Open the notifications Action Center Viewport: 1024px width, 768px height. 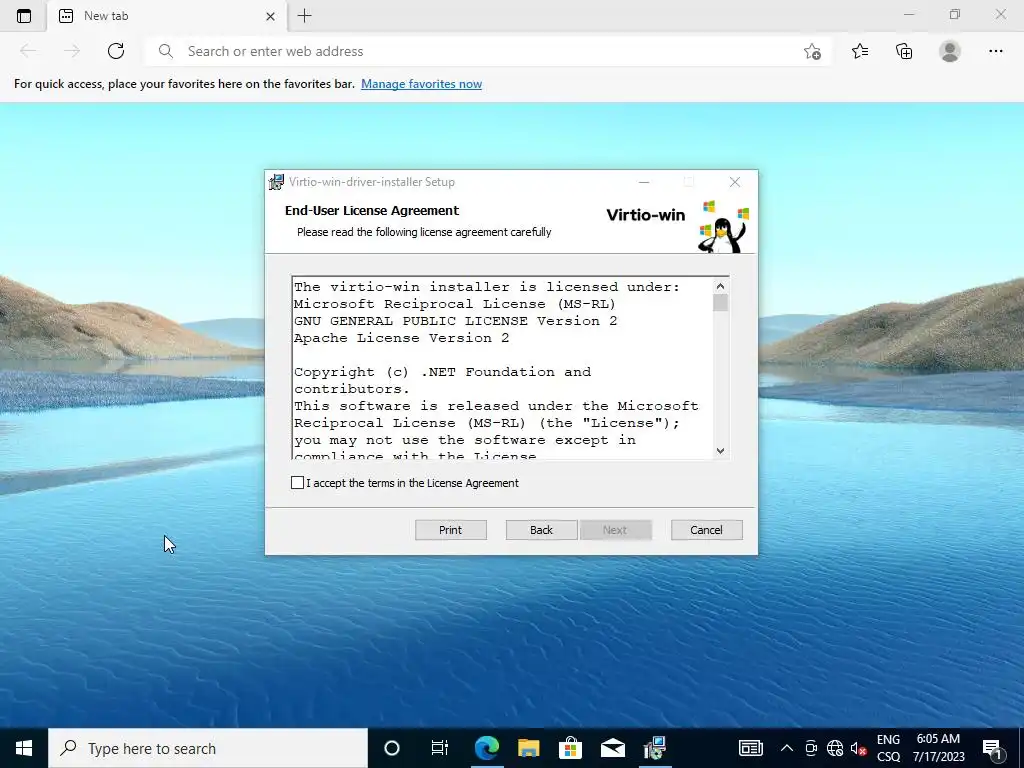(992, 748)
